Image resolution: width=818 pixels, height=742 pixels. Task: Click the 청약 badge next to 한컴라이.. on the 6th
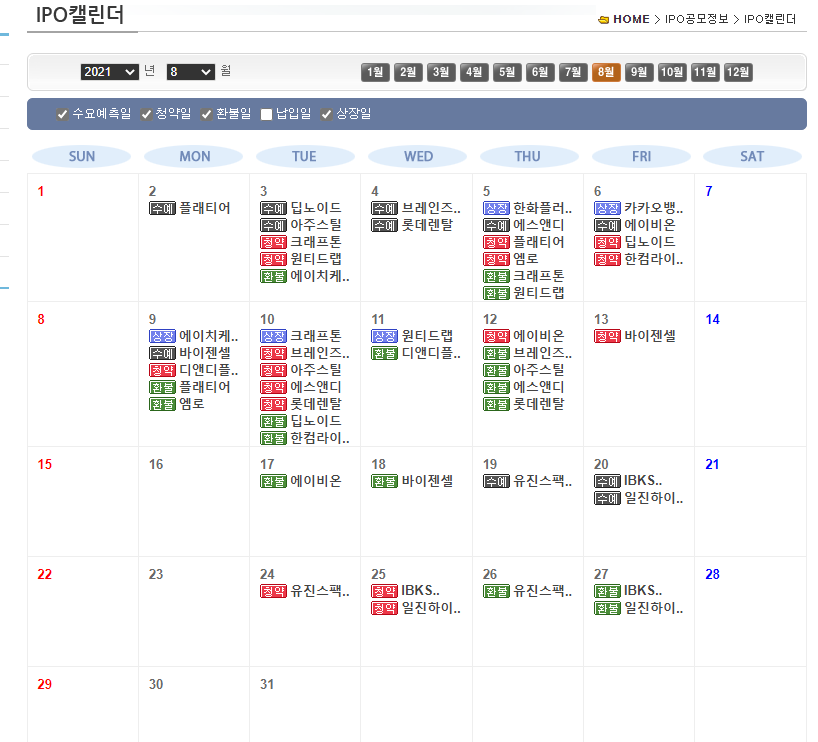pos(607,259)
